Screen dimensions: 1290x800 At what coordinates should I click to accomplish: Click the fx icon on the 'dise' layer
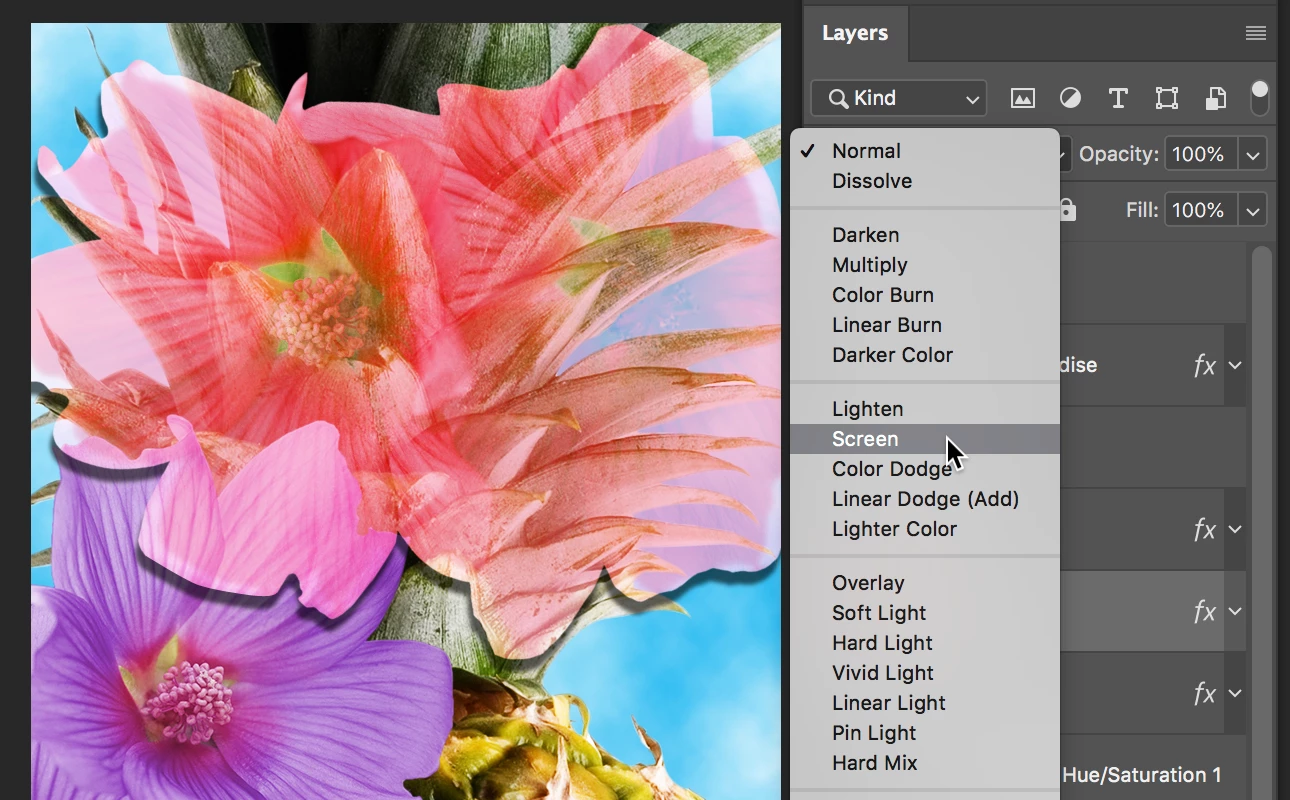[x=1204, y=365]
